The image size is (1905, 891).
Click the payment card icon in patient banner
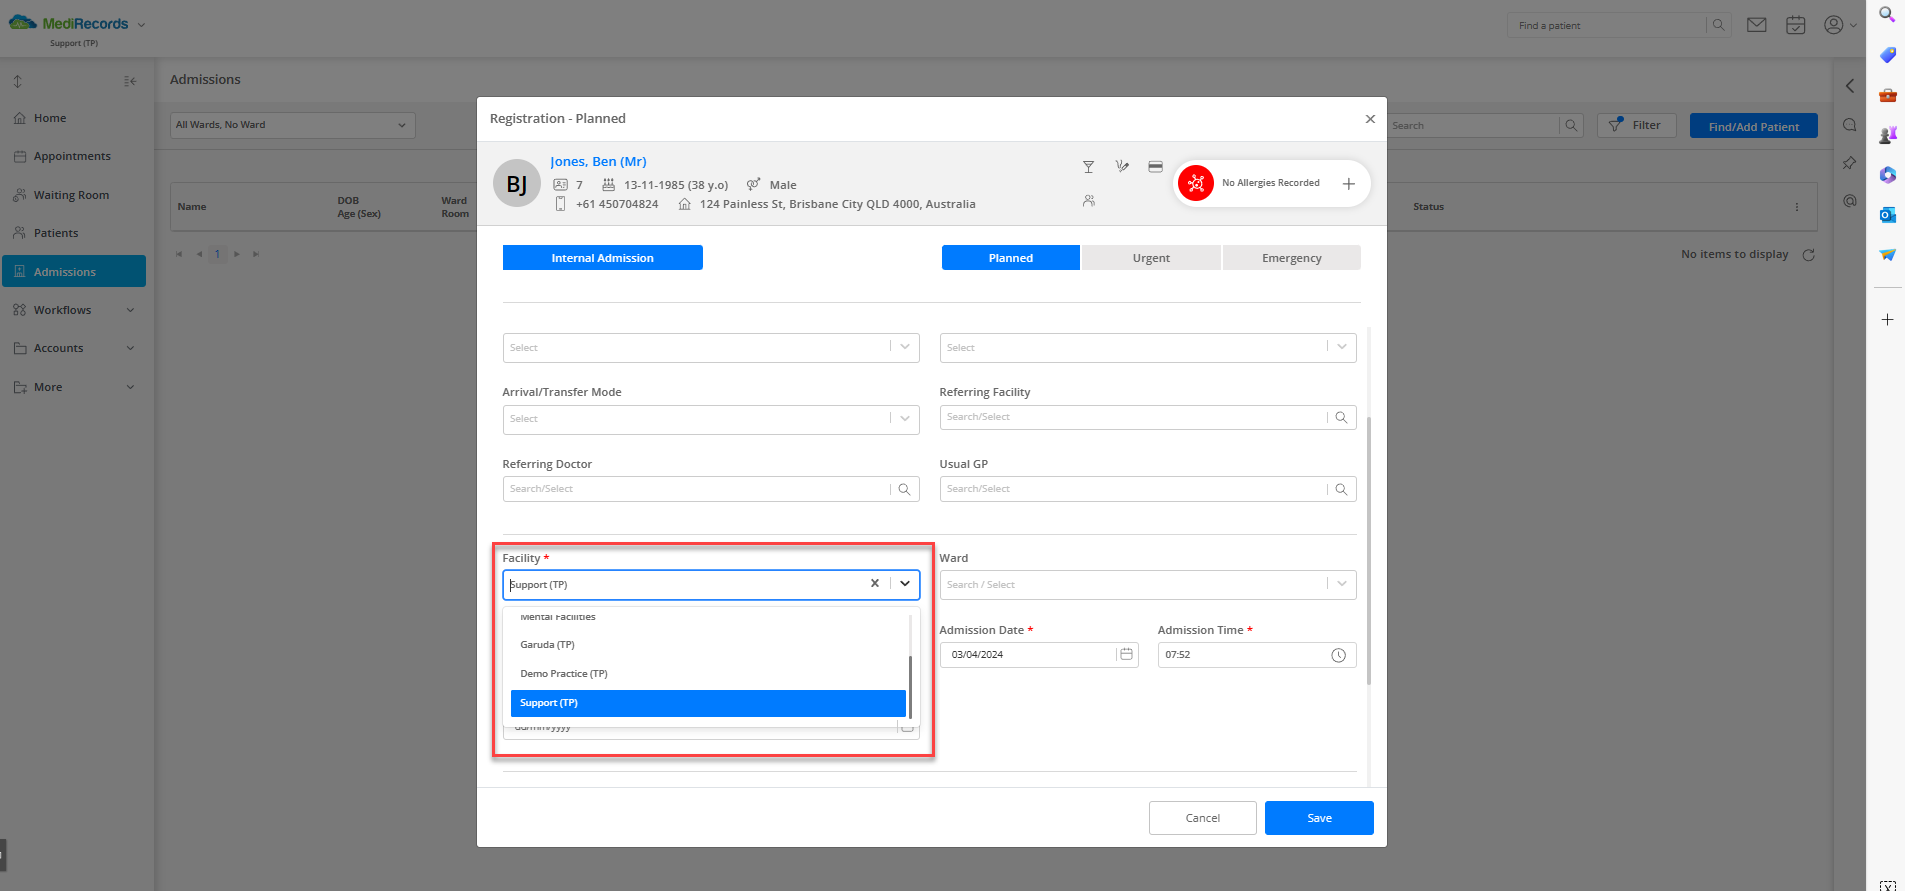tap(1155, 167)
